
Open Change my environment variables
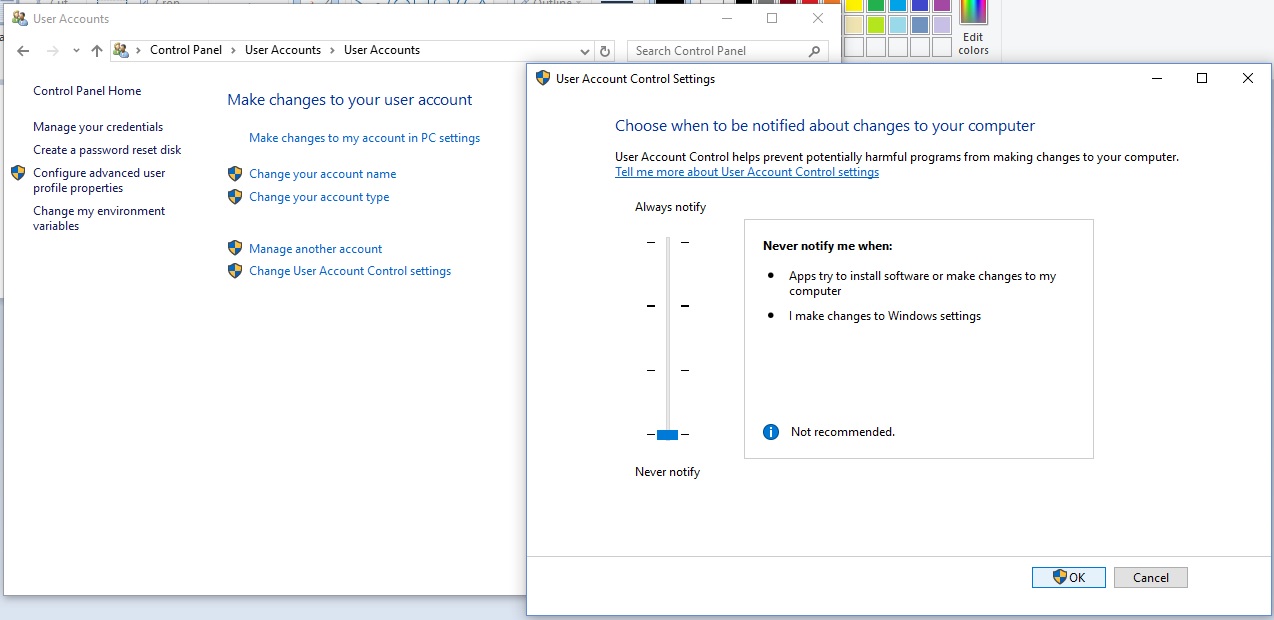click(x=99, y=218)
